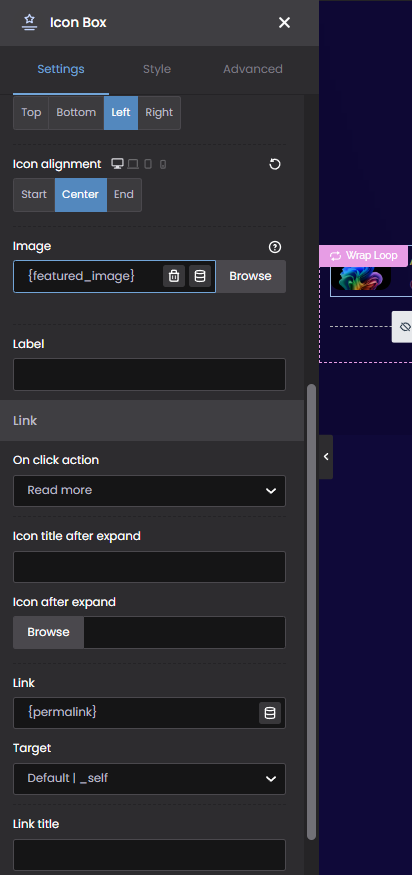Open help tooltip next to Image
This screenshot has height=875, width=412.
click(275, 247)
